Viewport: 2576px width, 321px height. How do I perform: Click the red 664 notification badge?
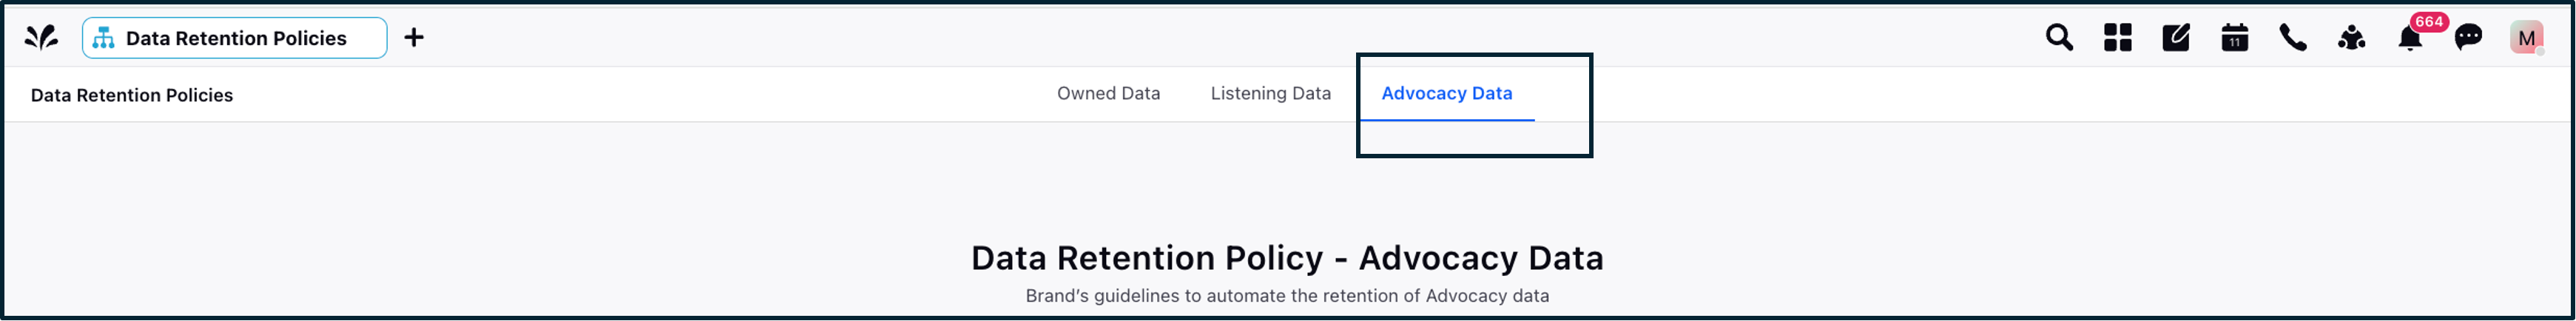click(2429, 22)
